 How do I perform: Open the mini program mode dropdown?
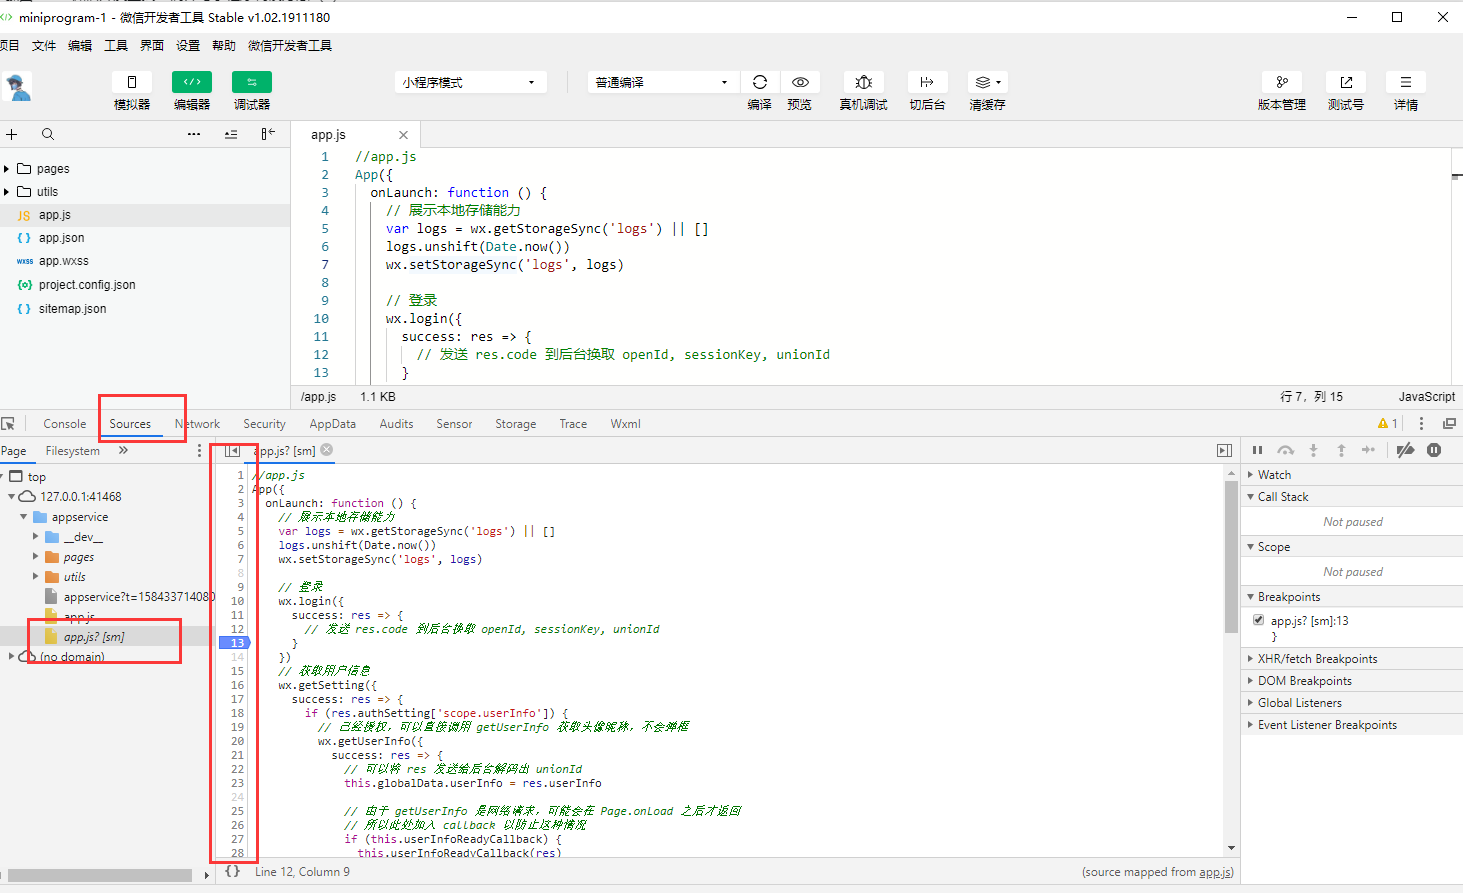point(470,82)
